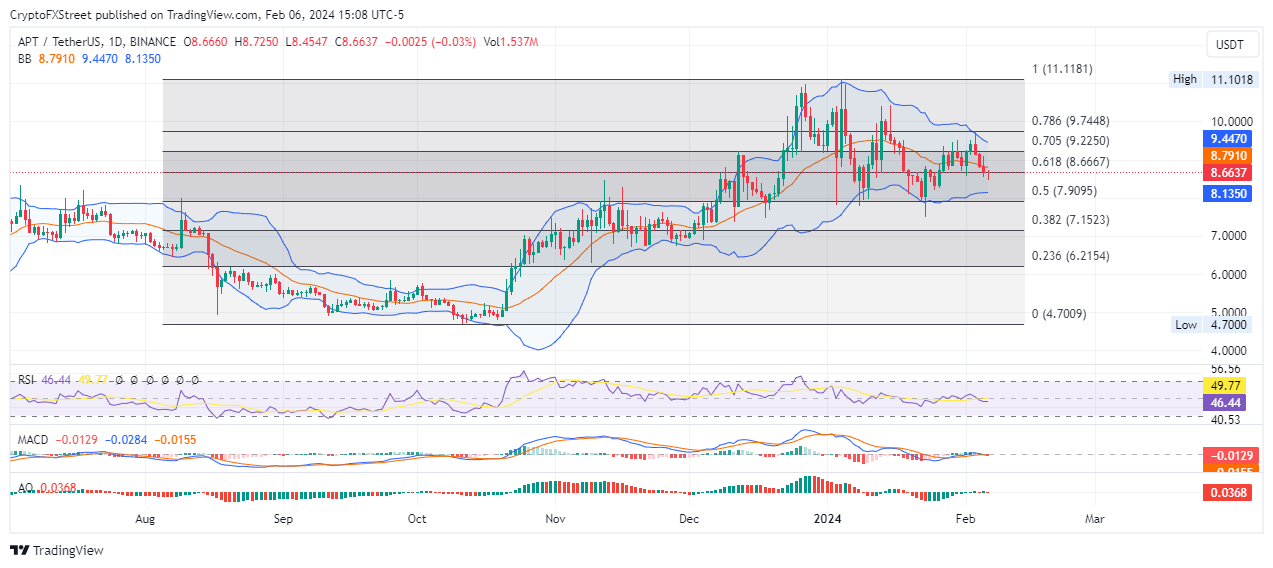Click the Low 4.7000 price label

[x=1211, y=325]
